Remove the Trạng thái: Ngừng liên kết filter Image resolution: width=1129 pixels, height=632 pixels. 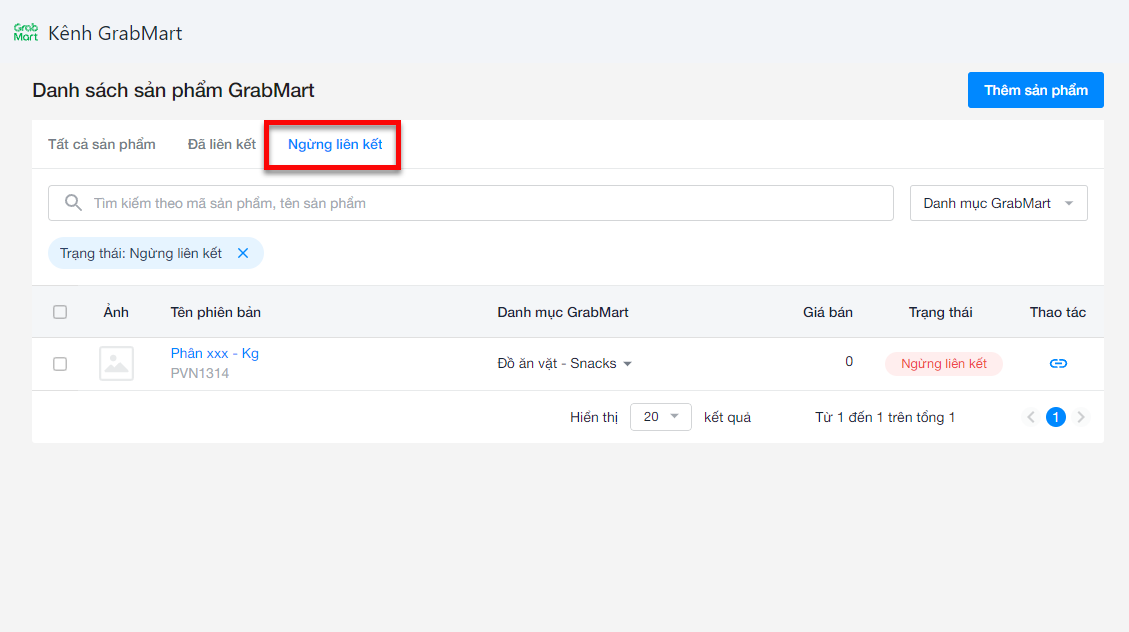tap(243, 253)
